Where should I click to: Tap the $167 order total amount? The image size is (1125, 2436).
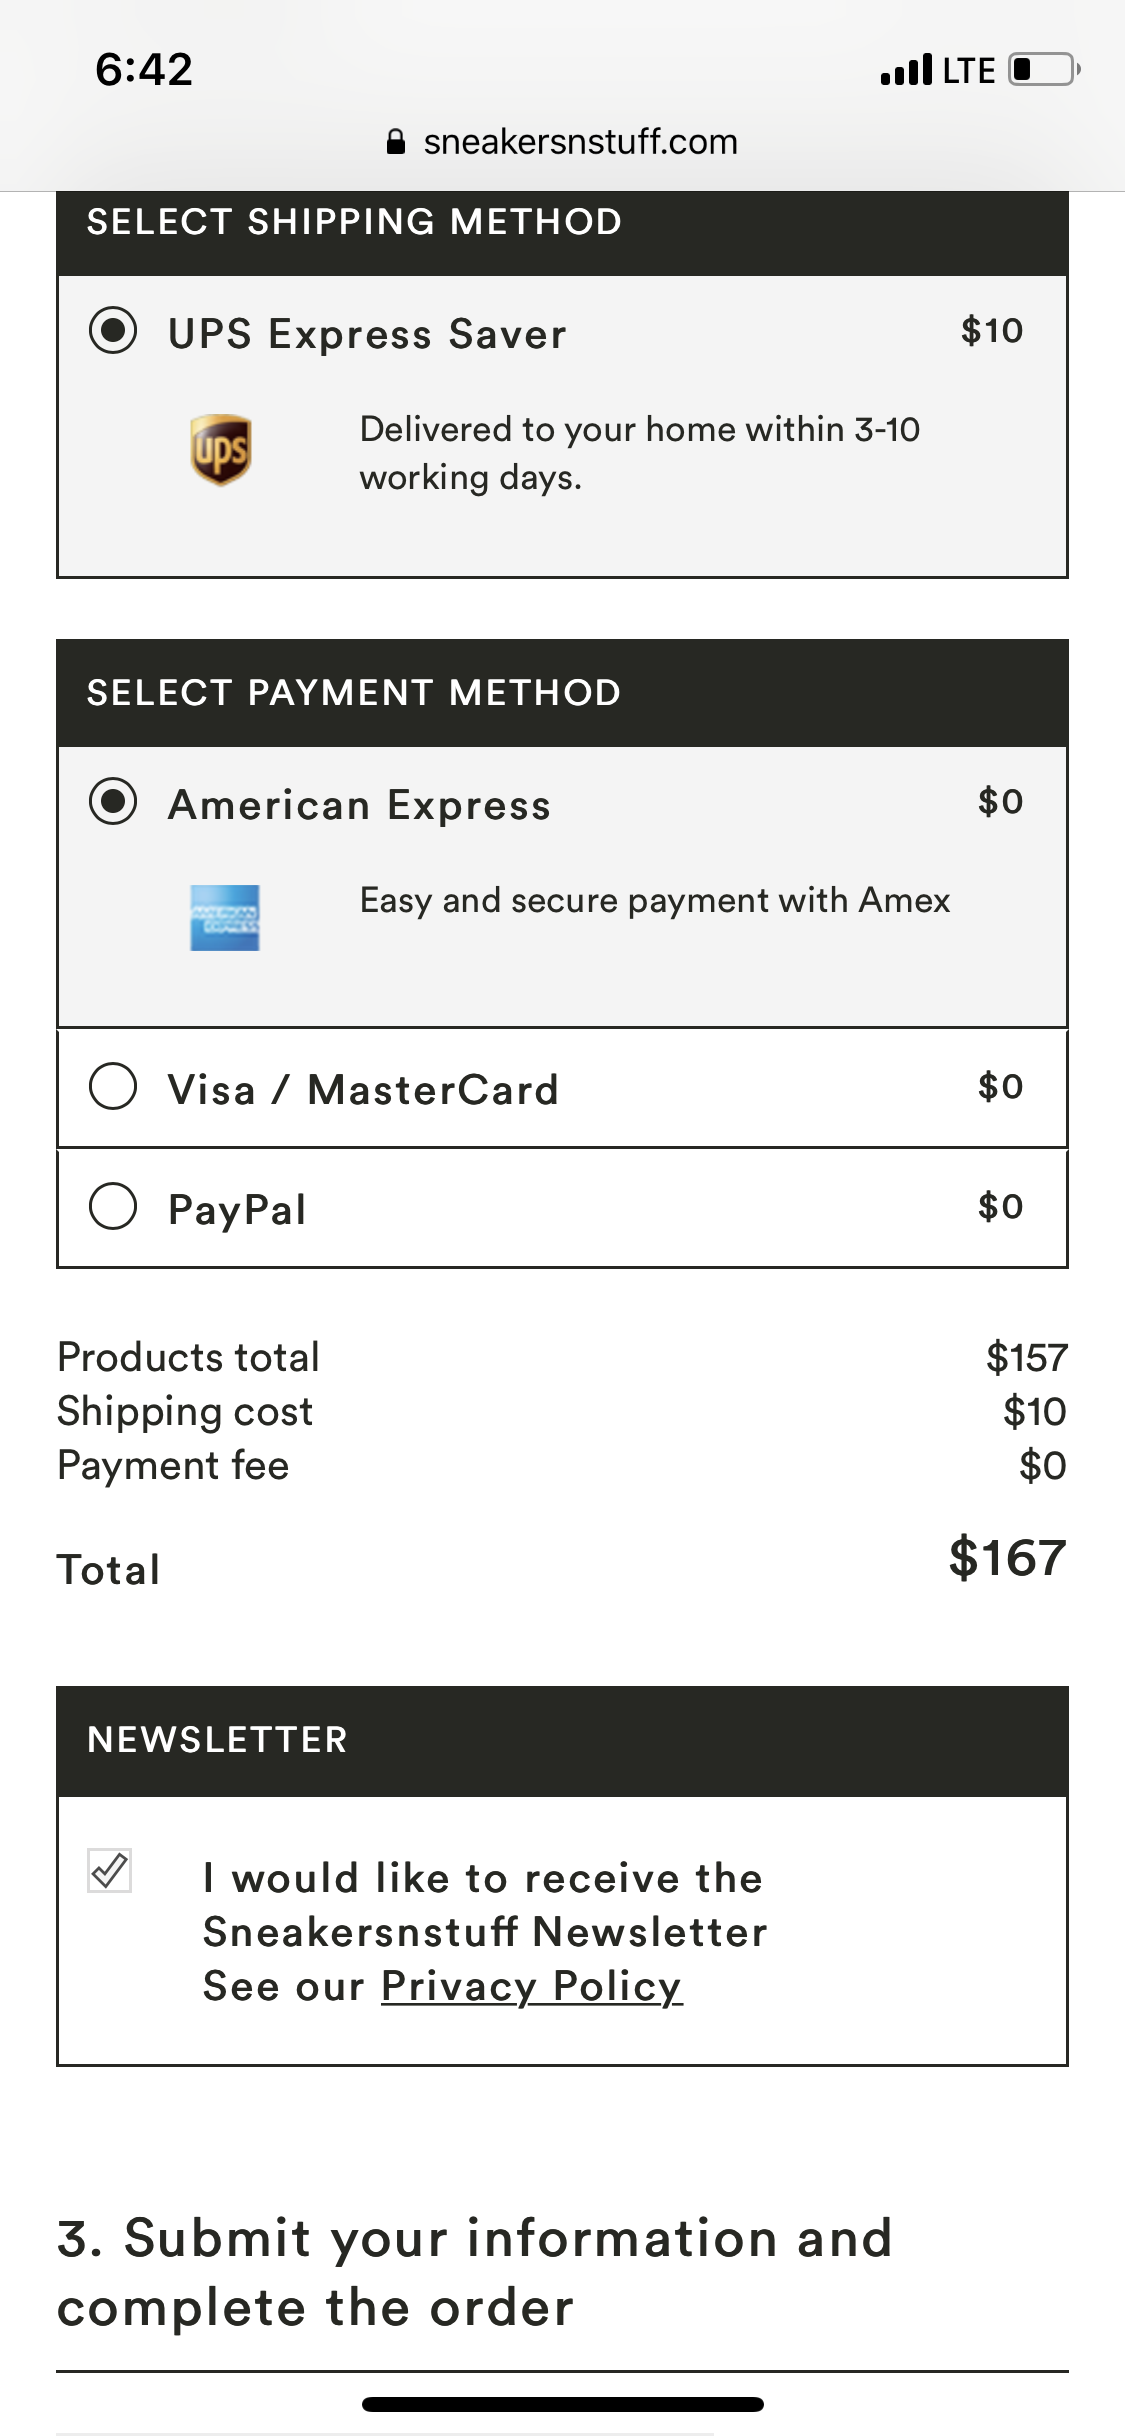pyautogui.click(x=1007, y=1558)
